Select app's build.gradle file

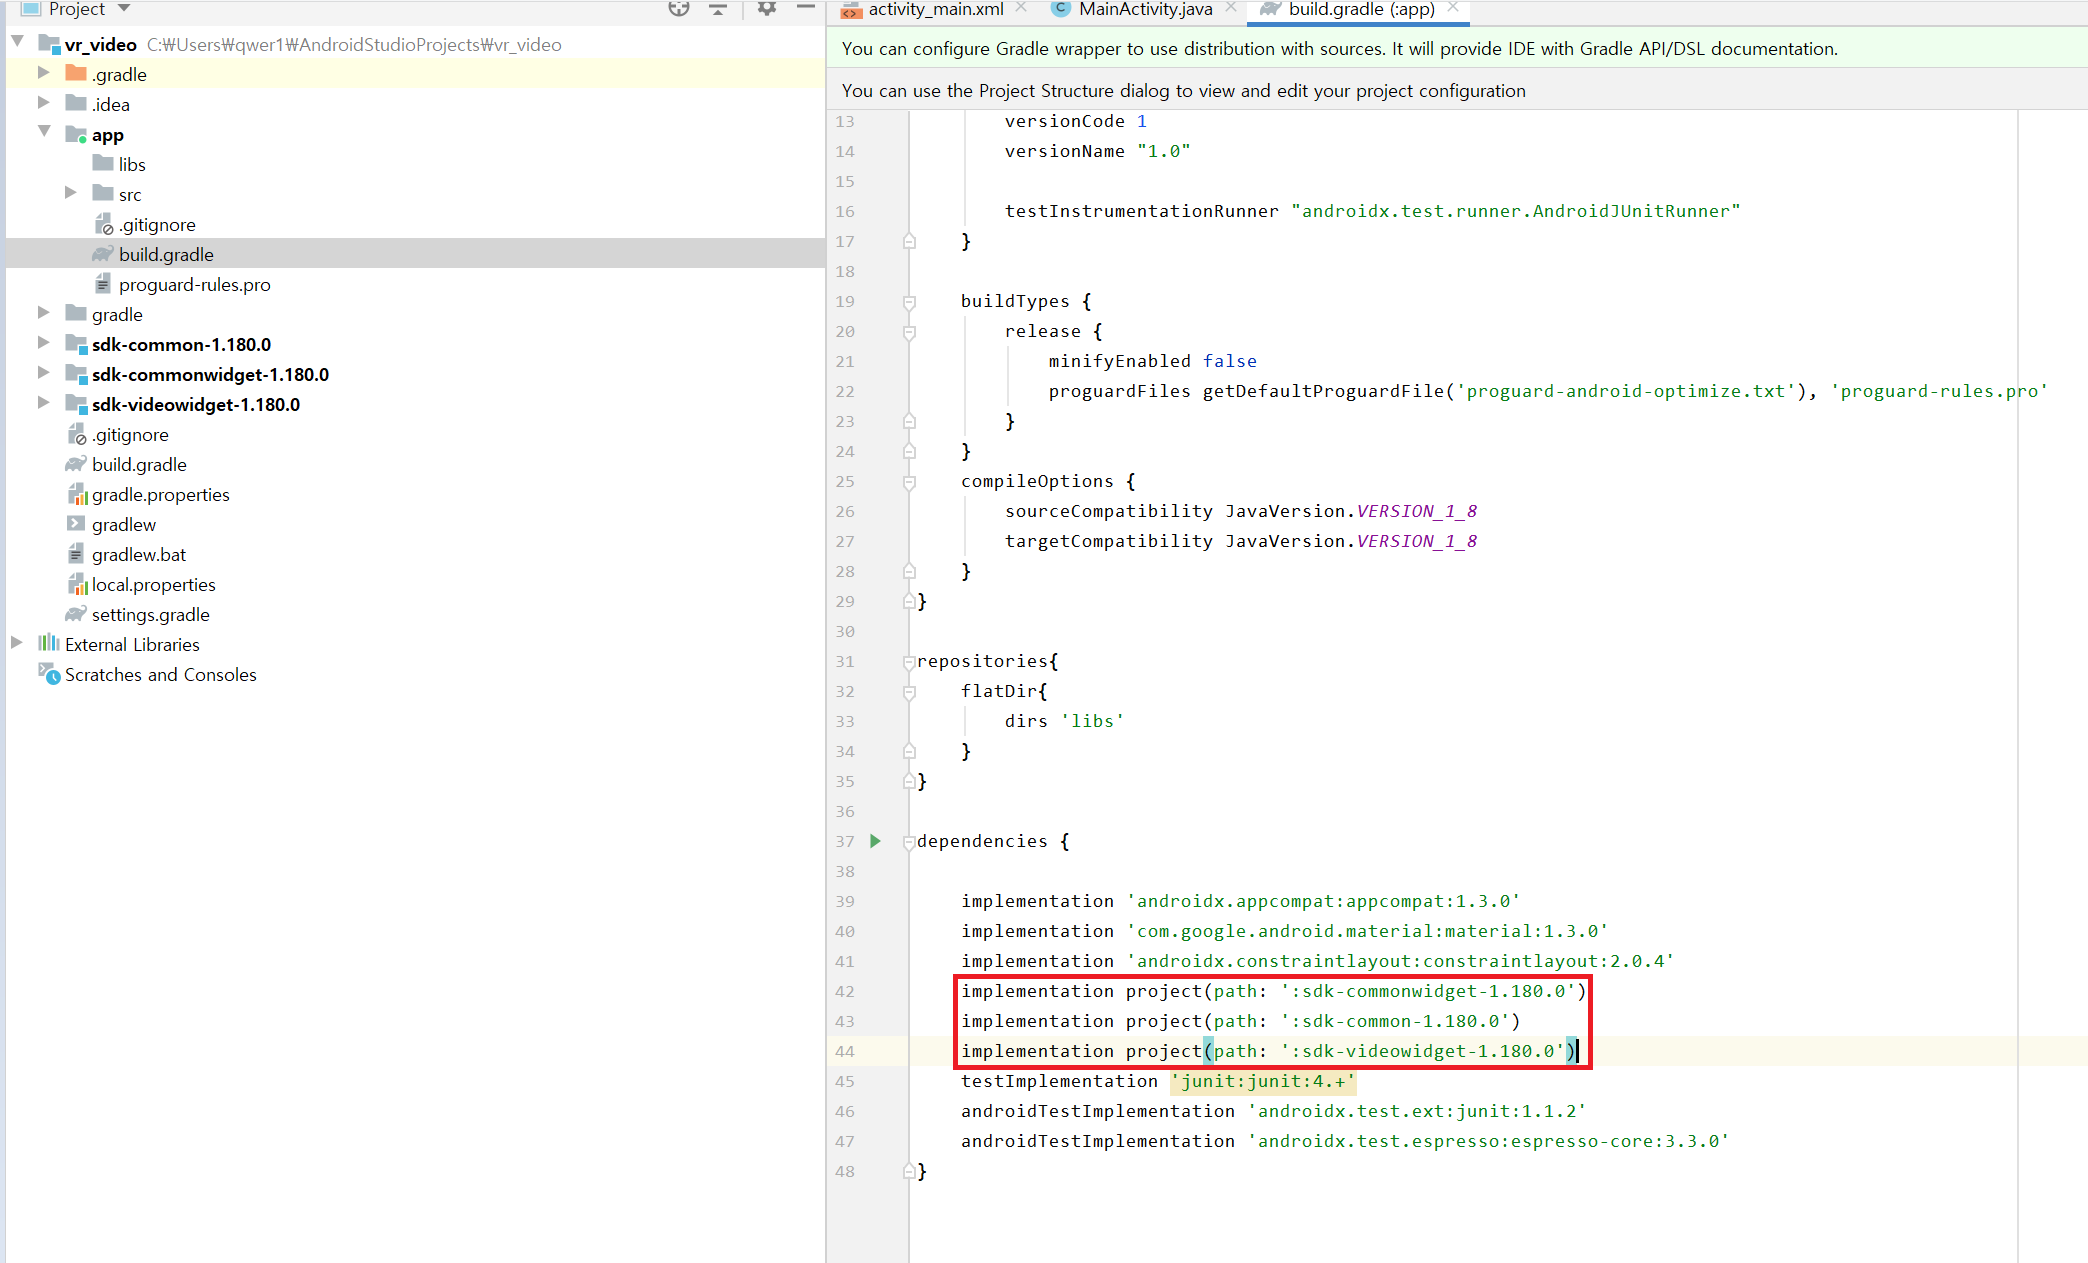pos(166,255)
